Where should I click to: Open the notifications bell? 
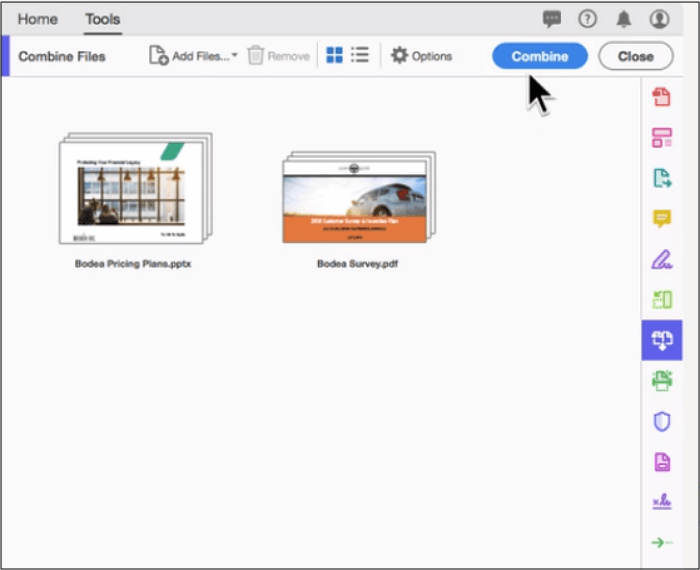(x=624, y=19)
